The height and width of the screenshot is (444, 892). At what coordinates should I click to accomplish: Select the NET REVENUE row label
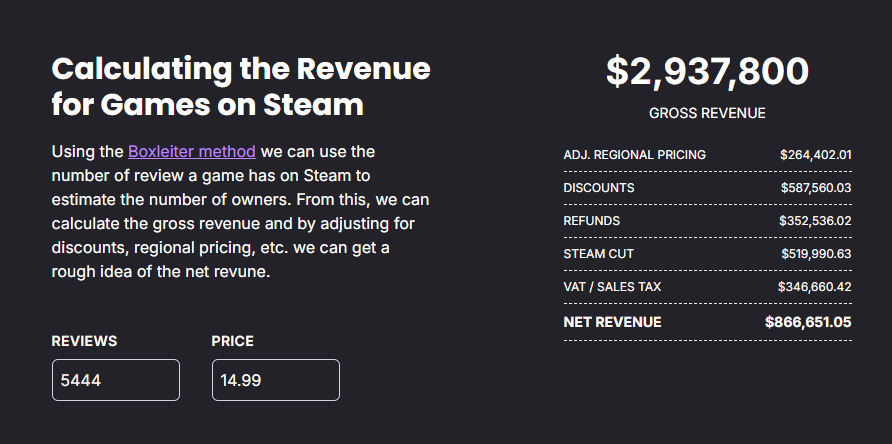coord(613,322)
